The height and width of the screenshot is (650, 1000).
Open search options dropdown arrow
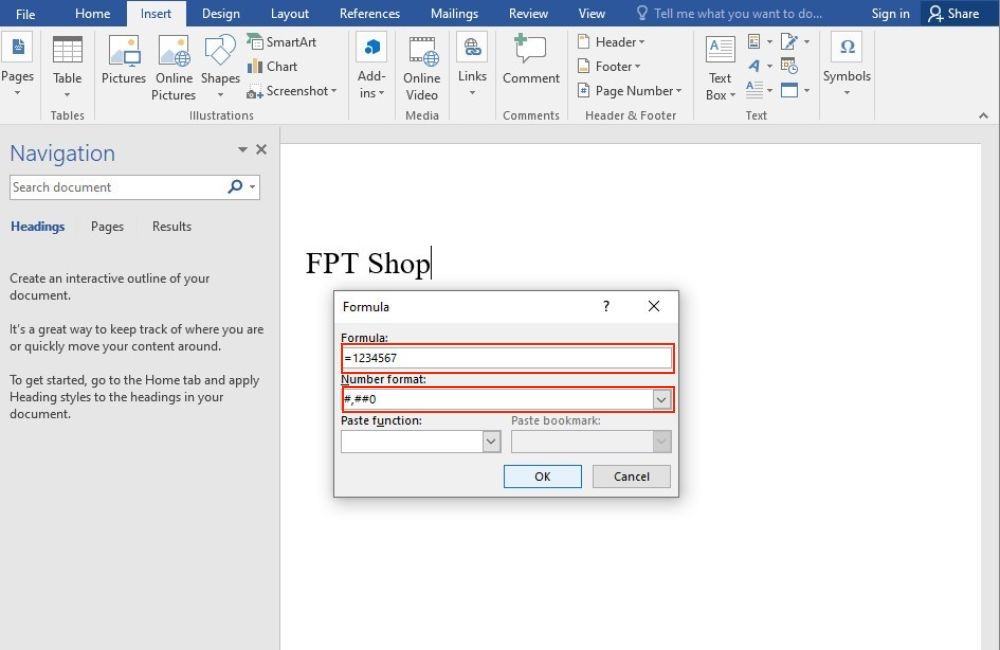(253, 187)
